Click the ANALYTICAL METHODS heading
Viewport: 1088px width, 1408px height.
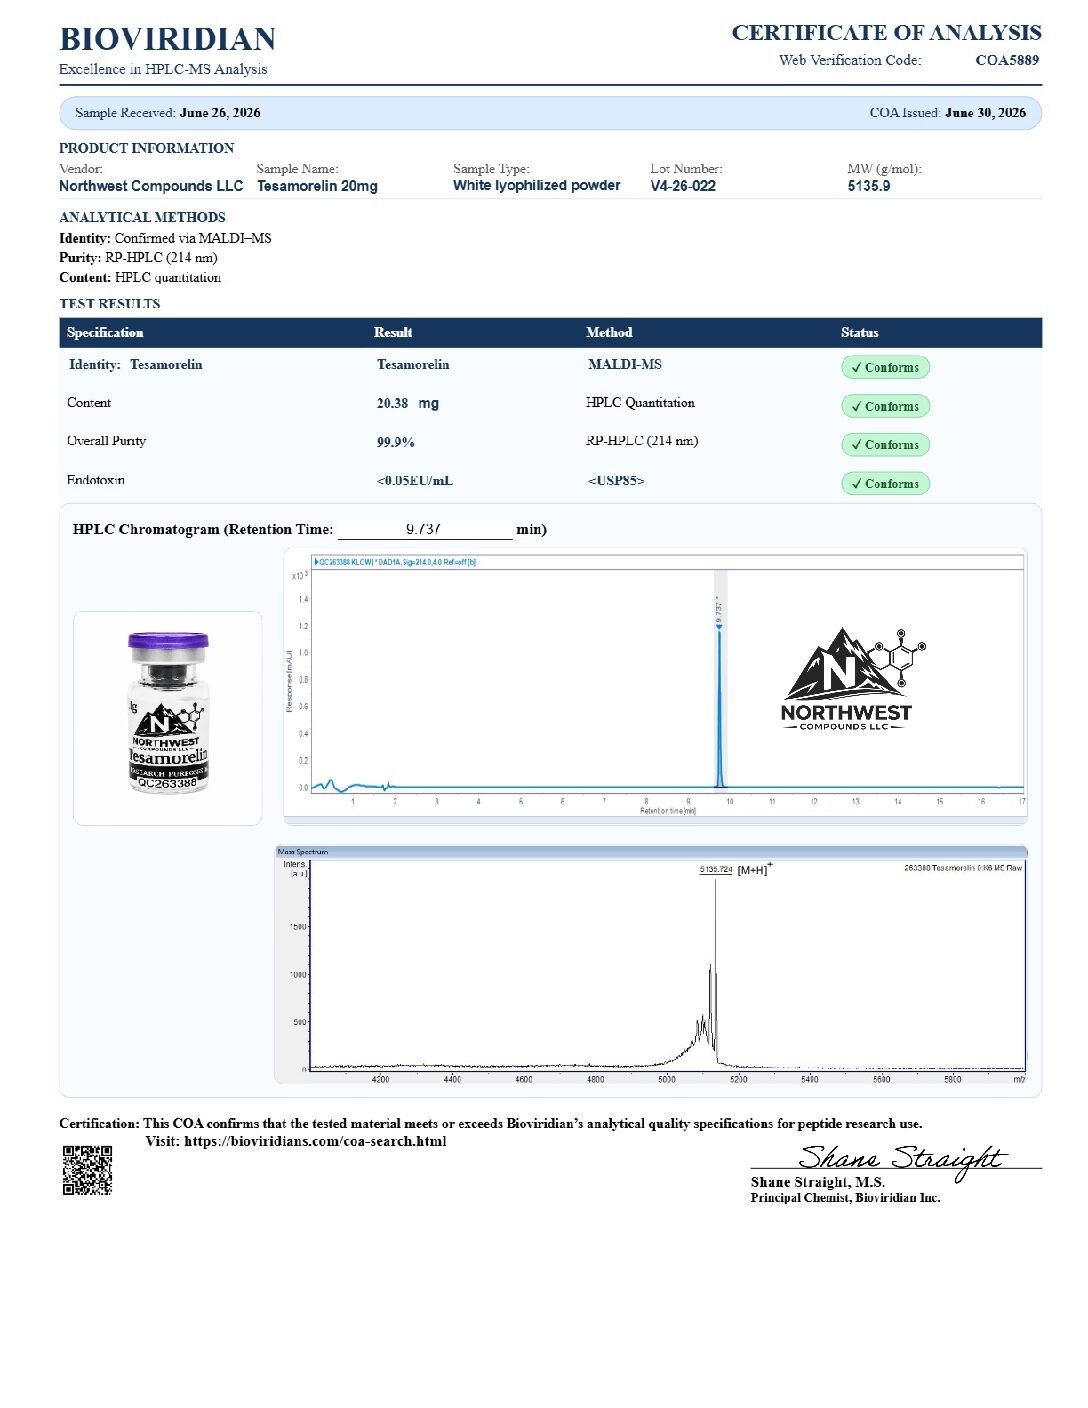142,217
